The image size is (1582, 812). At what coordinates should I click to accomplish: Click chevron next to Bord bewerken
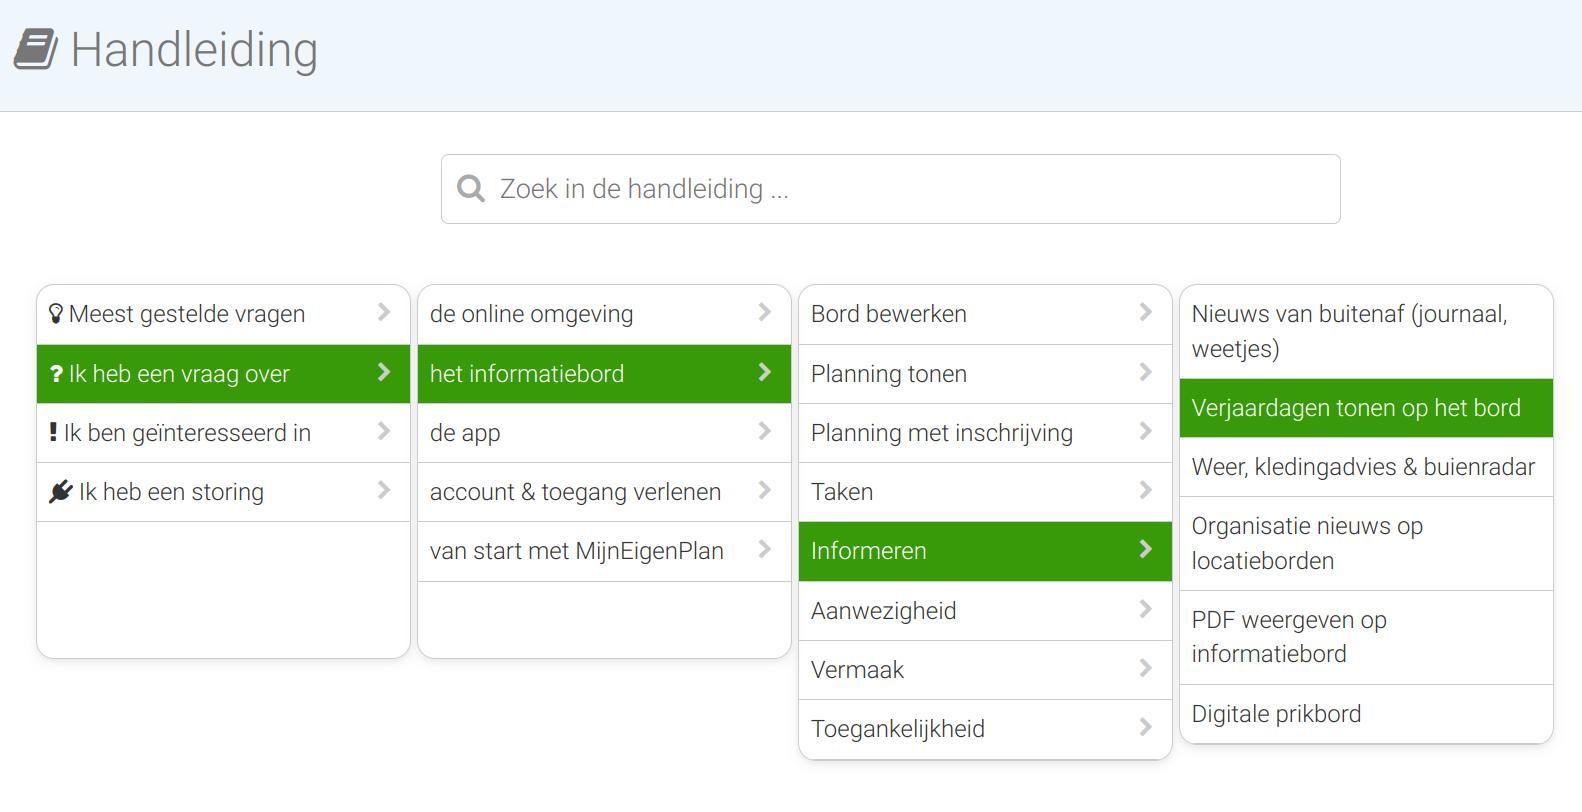click(1146, 313)
